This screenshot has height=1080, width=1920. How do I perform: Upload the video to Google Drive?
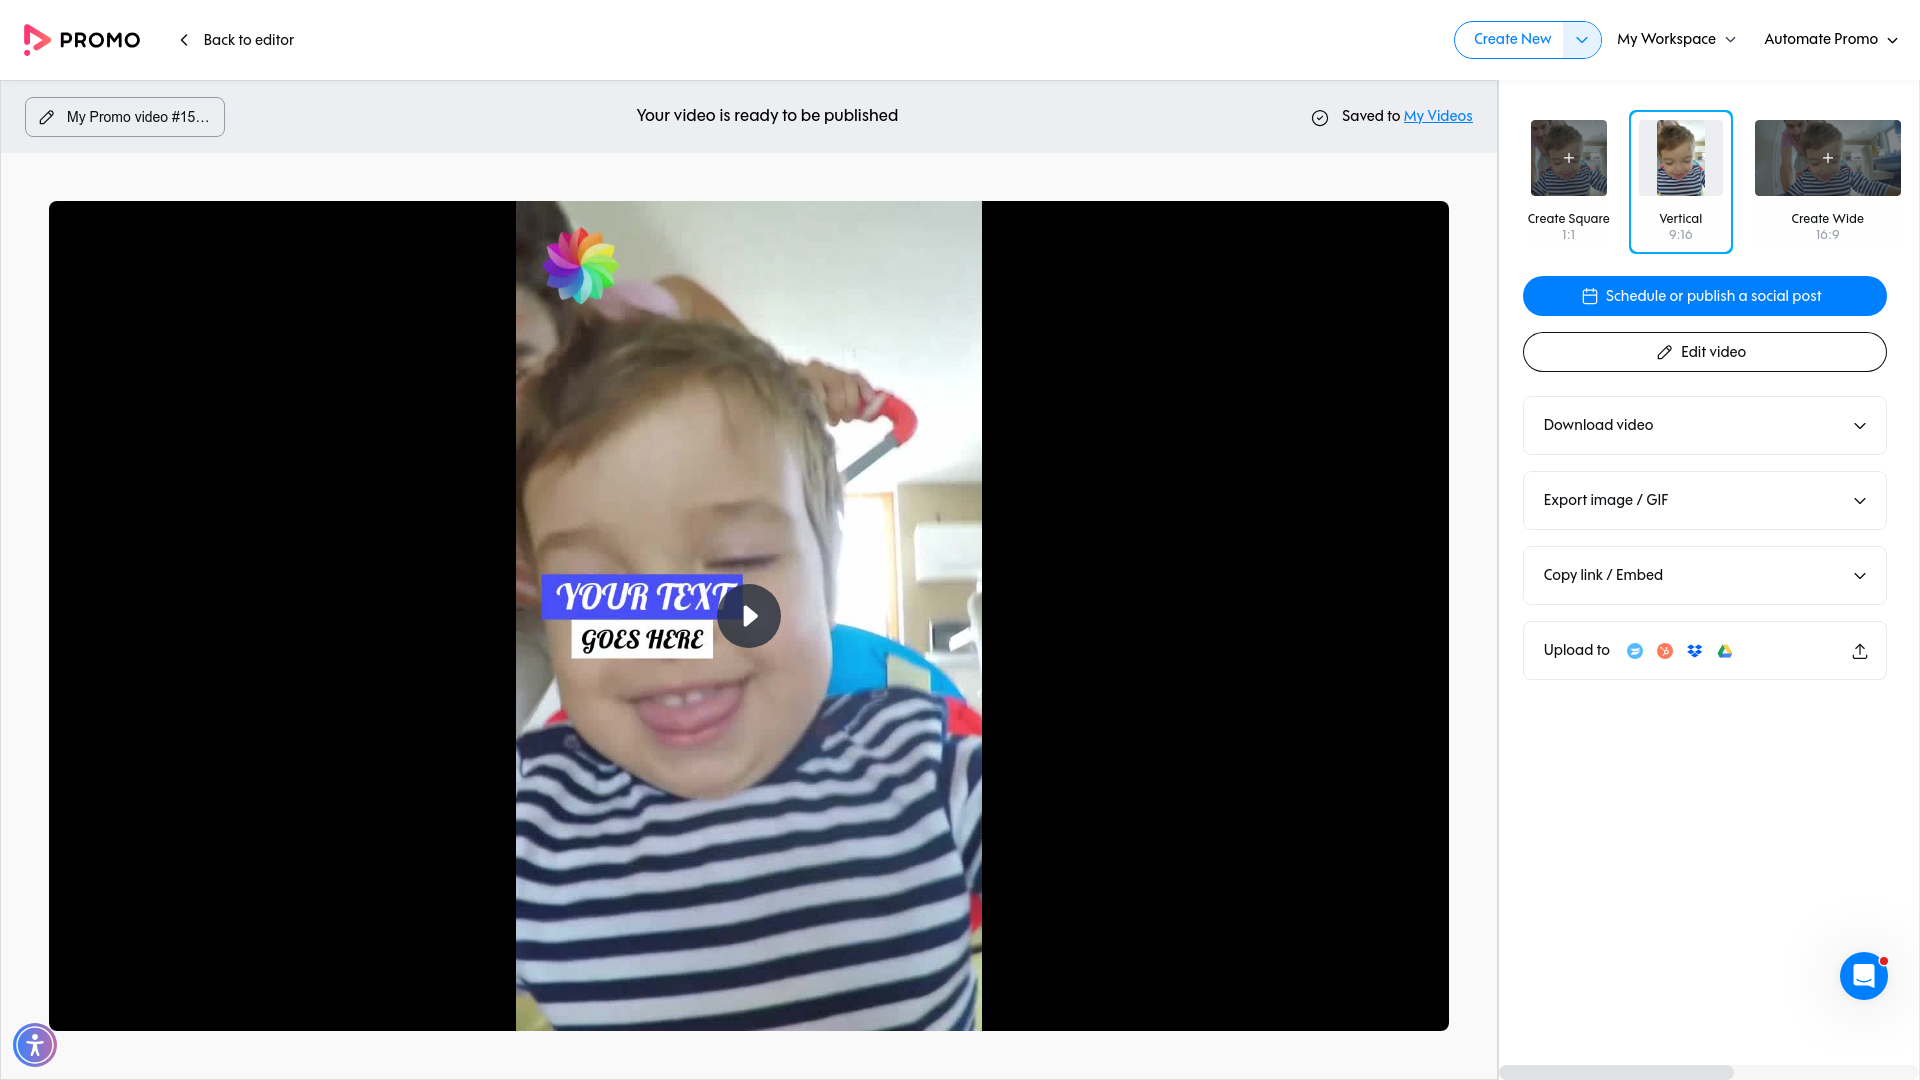(1724, 650)
